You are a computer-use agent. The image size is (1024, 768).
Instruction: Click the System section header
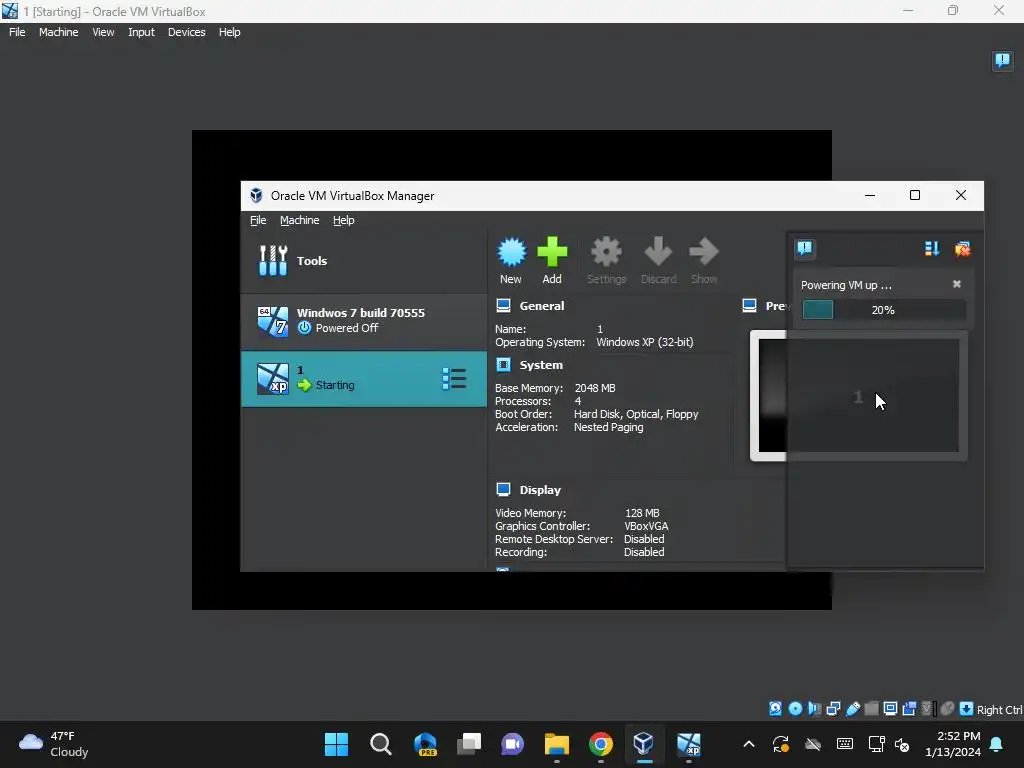(x=541, y=365)
